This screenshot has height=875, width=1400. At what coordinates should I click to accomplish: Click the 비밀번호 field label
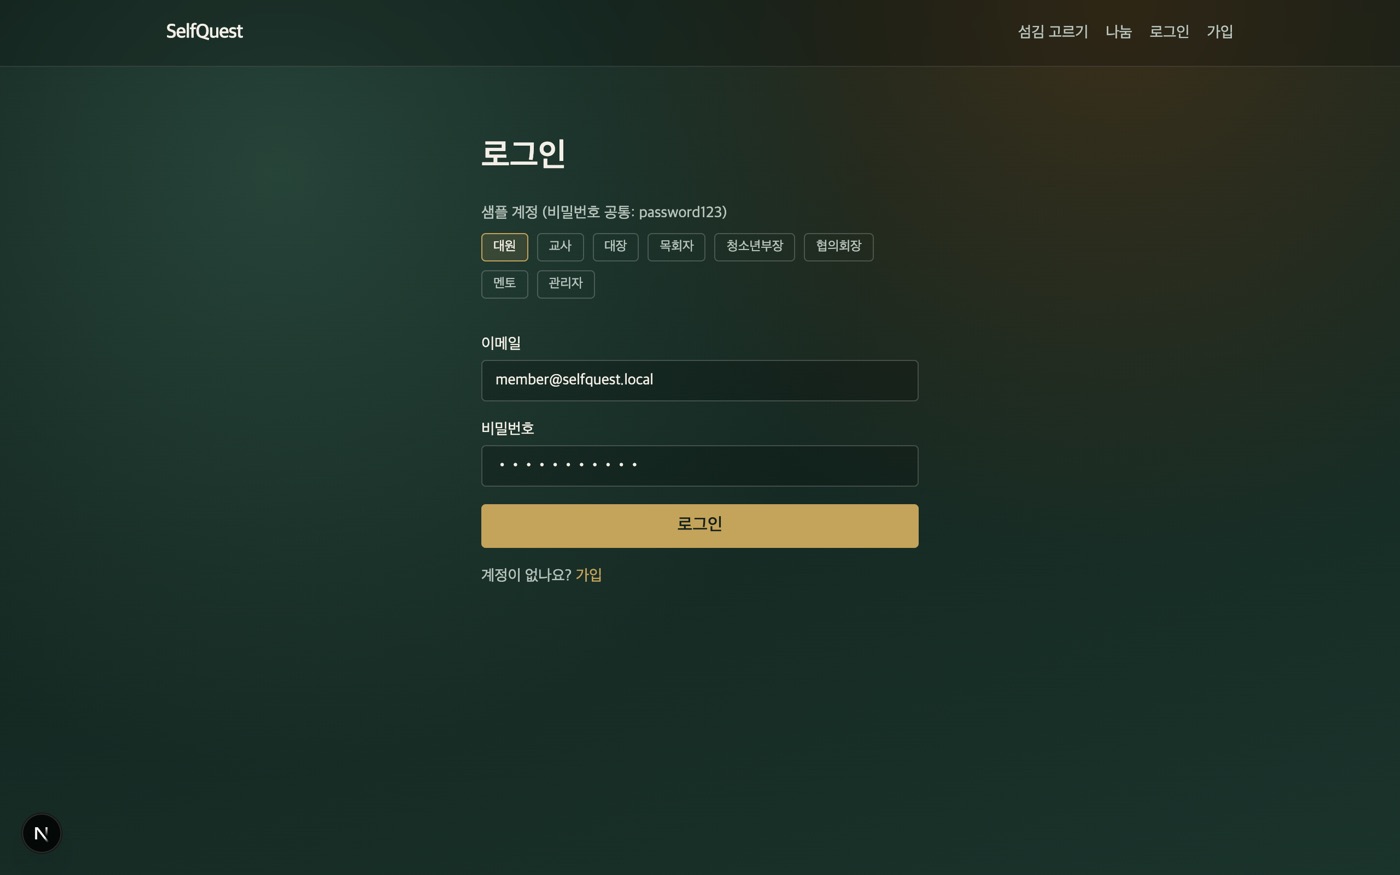pyautogui.click(x=507, y=428)
